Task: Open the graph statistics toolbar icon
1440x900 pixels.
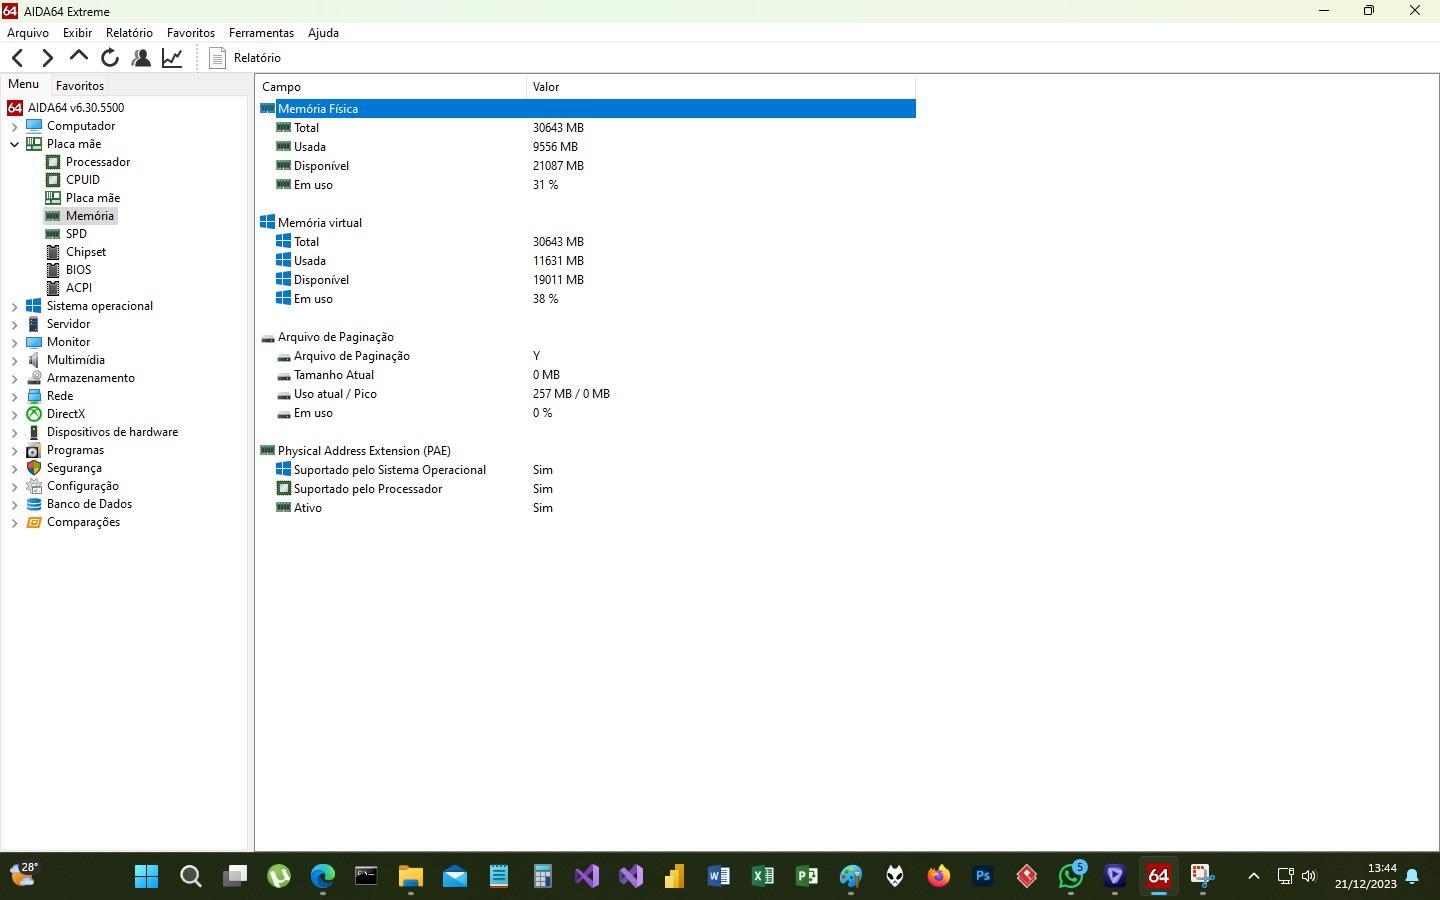Action: coord(172,58)
